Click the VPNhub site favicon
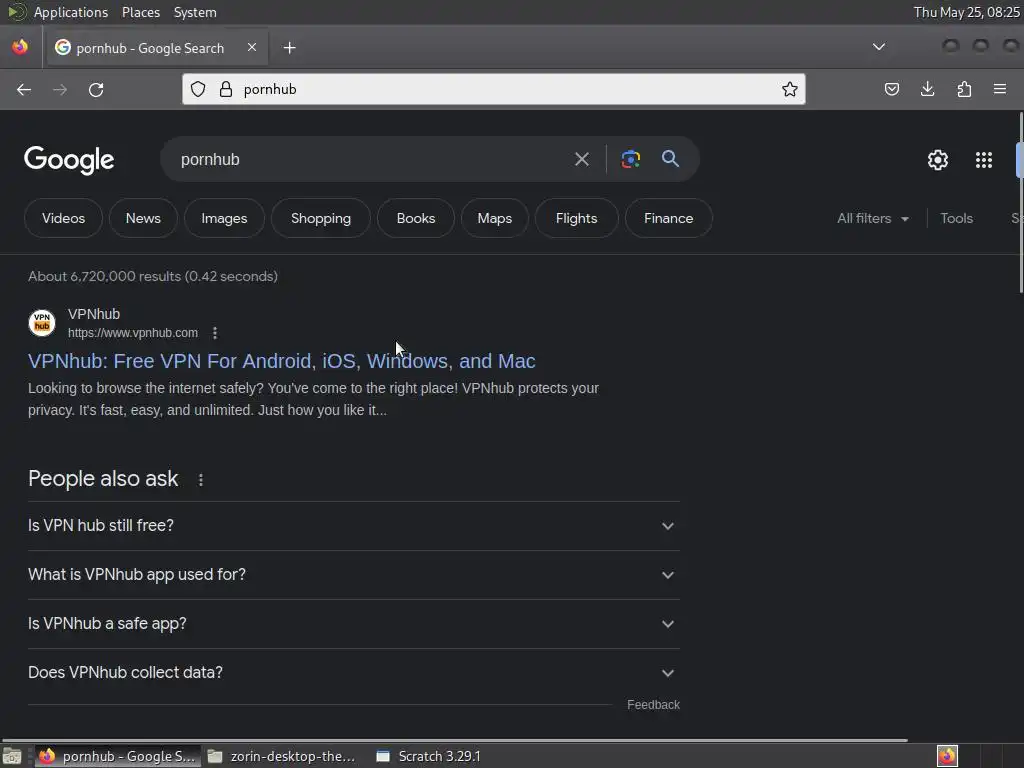 click(x=42, y=323)
